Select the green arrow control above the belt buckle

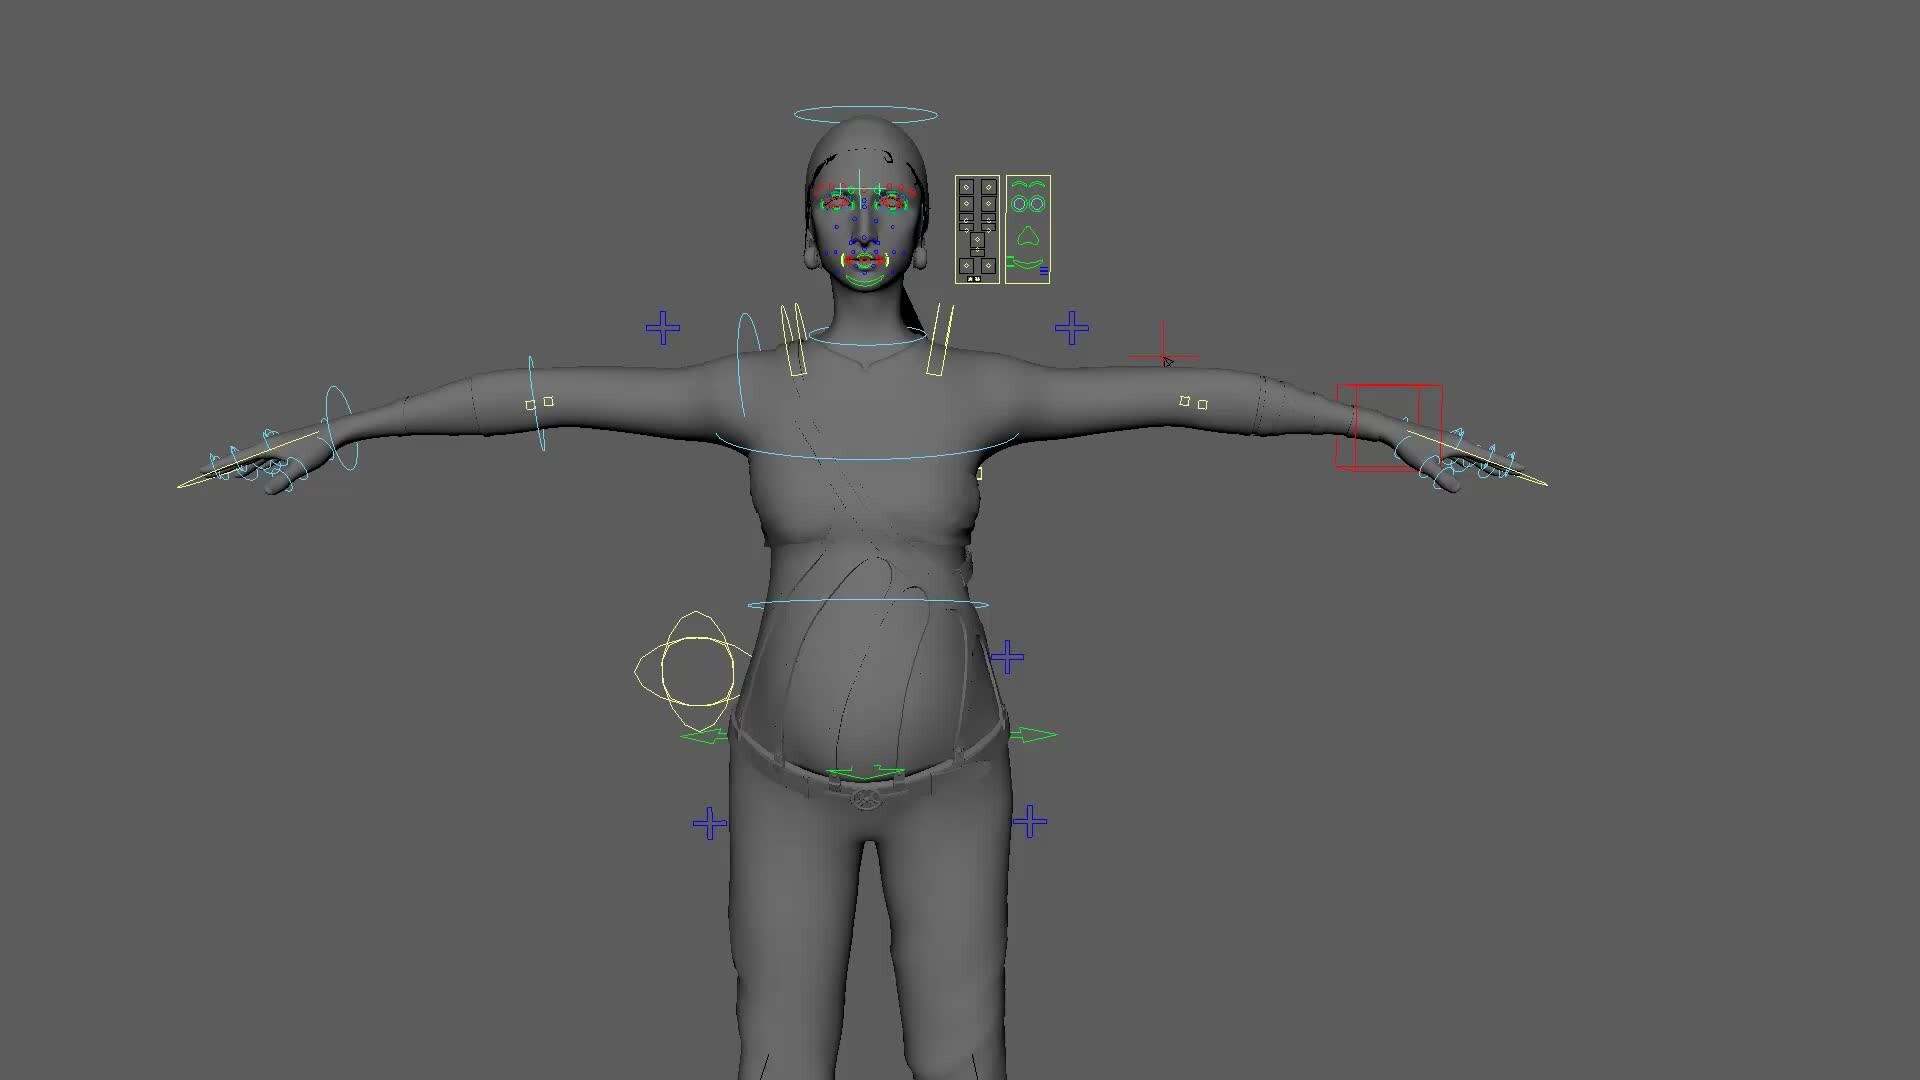tap(865, 772)
